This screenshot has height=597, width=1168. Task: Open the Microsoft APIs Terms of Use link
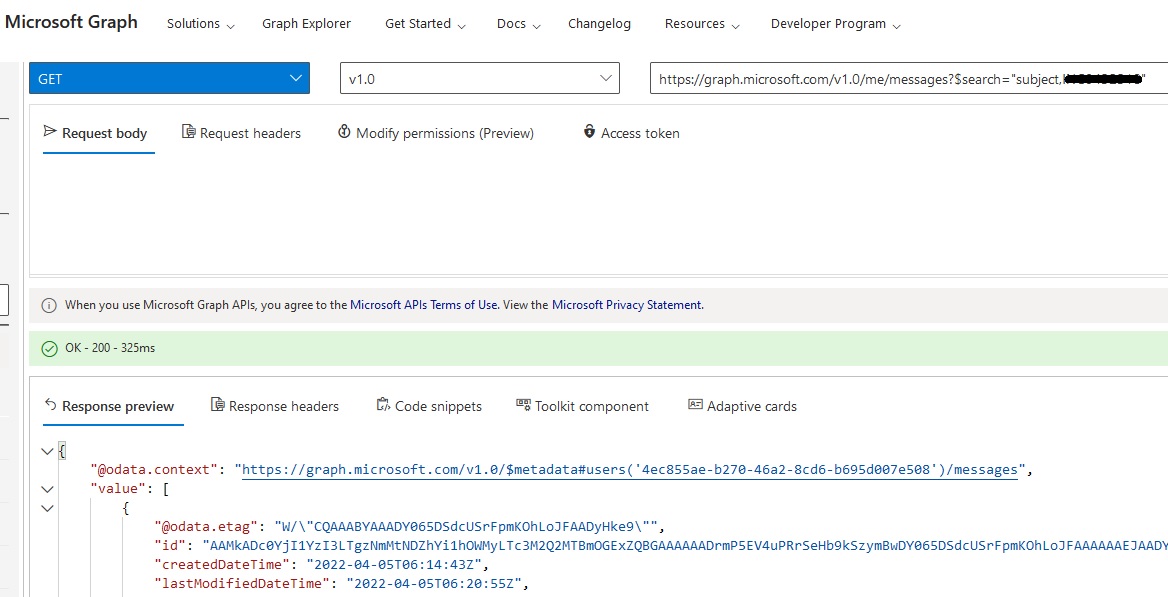click(x=424, y=305)
